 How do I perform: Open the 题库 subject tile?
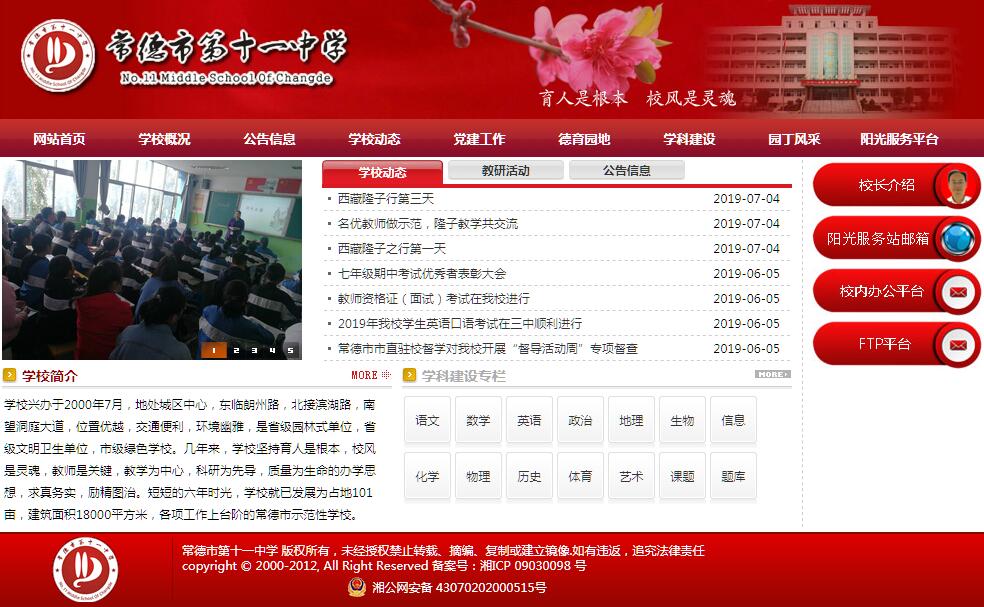click(x=733, y=477)
